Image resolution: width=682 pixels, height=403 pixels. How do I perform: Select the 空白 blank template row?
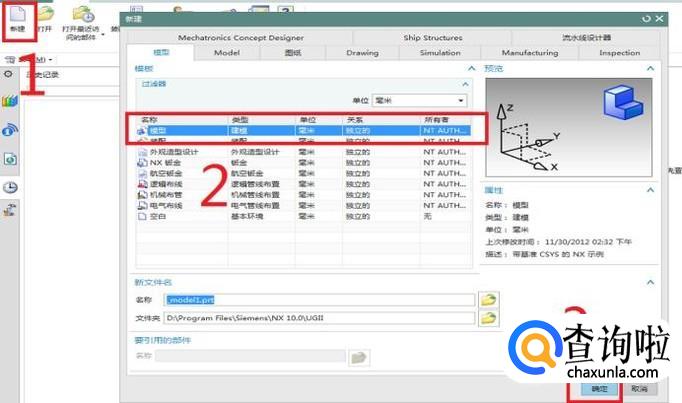304,216
